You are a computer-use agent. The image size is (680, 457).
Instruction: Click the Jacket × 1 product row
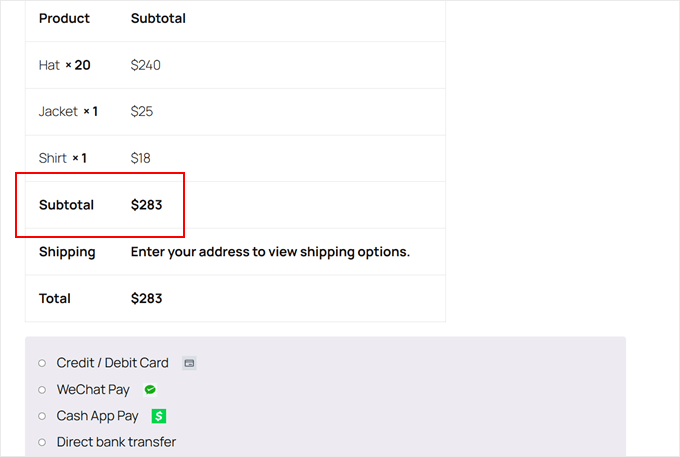68,111
